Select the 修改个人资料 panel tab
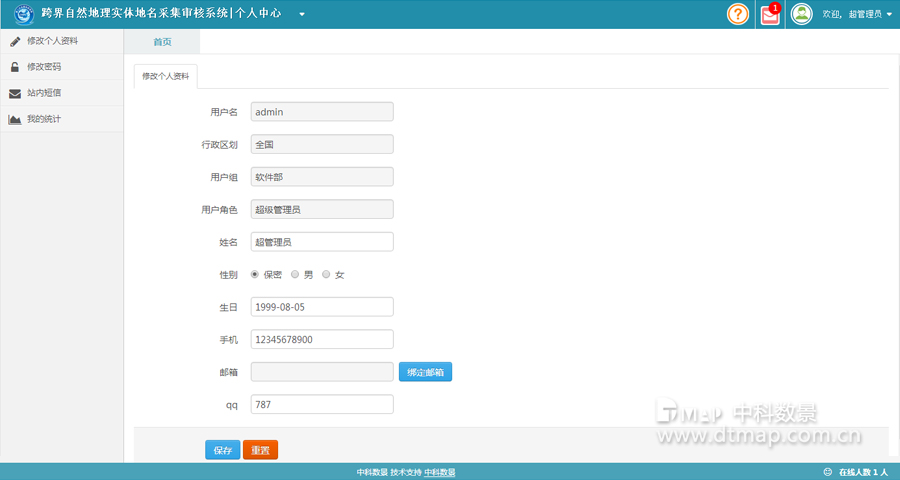 click(166, 76)
